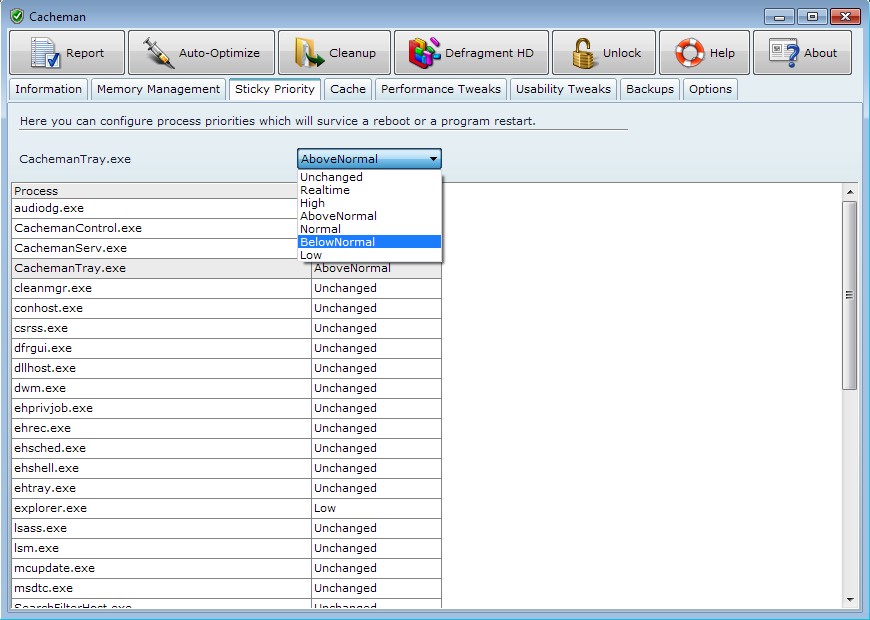Image resolution: width=870 pixels, height=620 pixels.
Task: Click the Unchanged priority cell for dwm.exe
Action: click(376, 388)
